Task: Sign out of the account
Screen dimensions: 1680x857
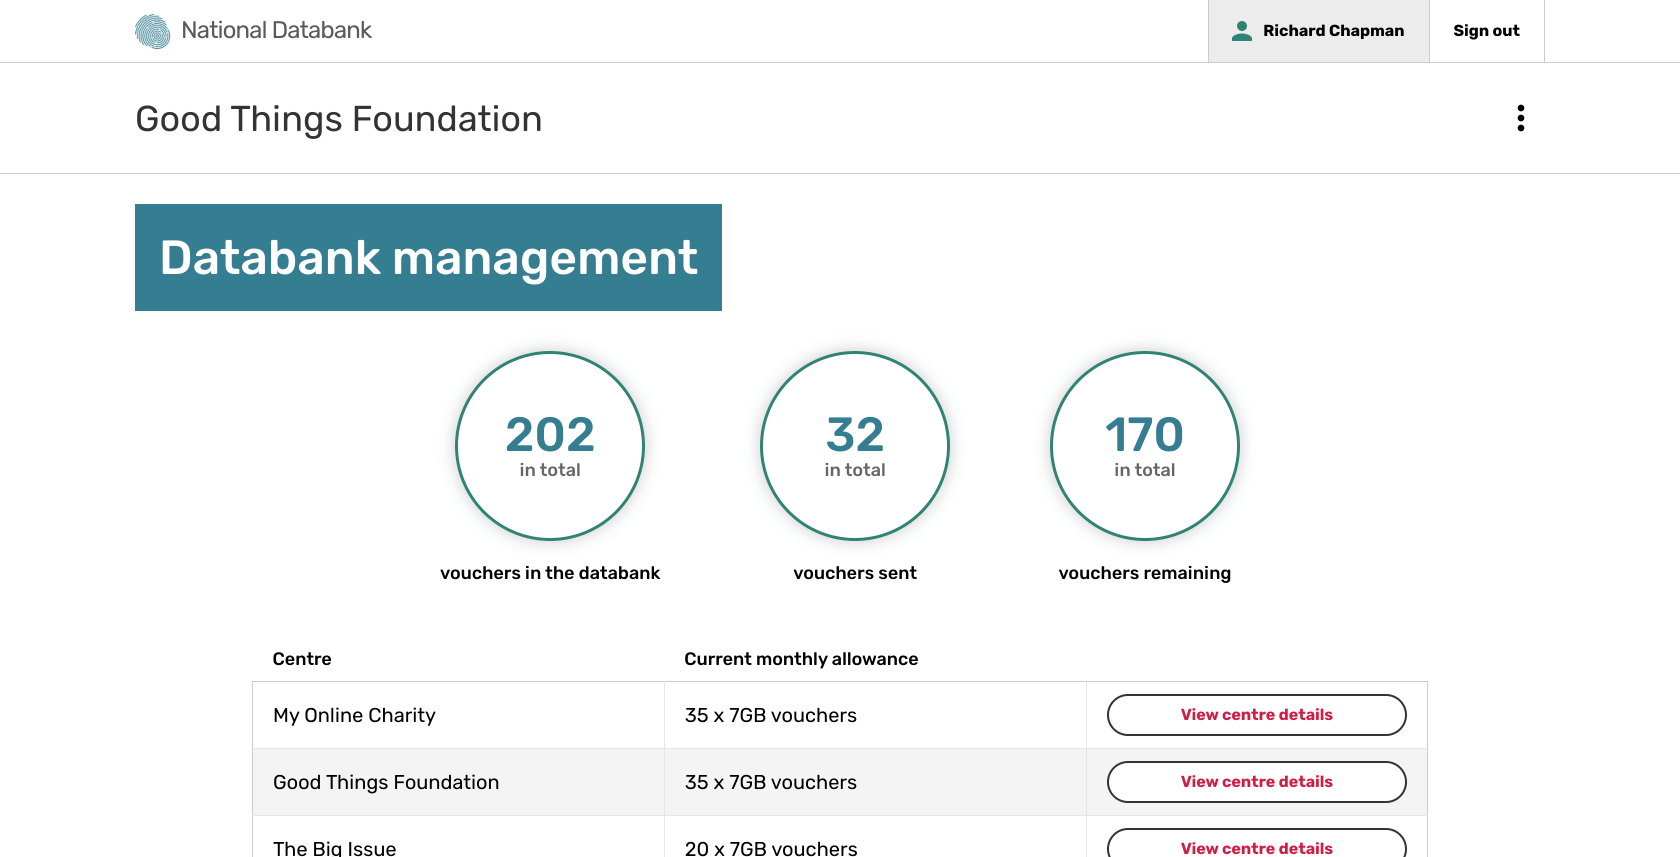Action: pos(1486,31)
